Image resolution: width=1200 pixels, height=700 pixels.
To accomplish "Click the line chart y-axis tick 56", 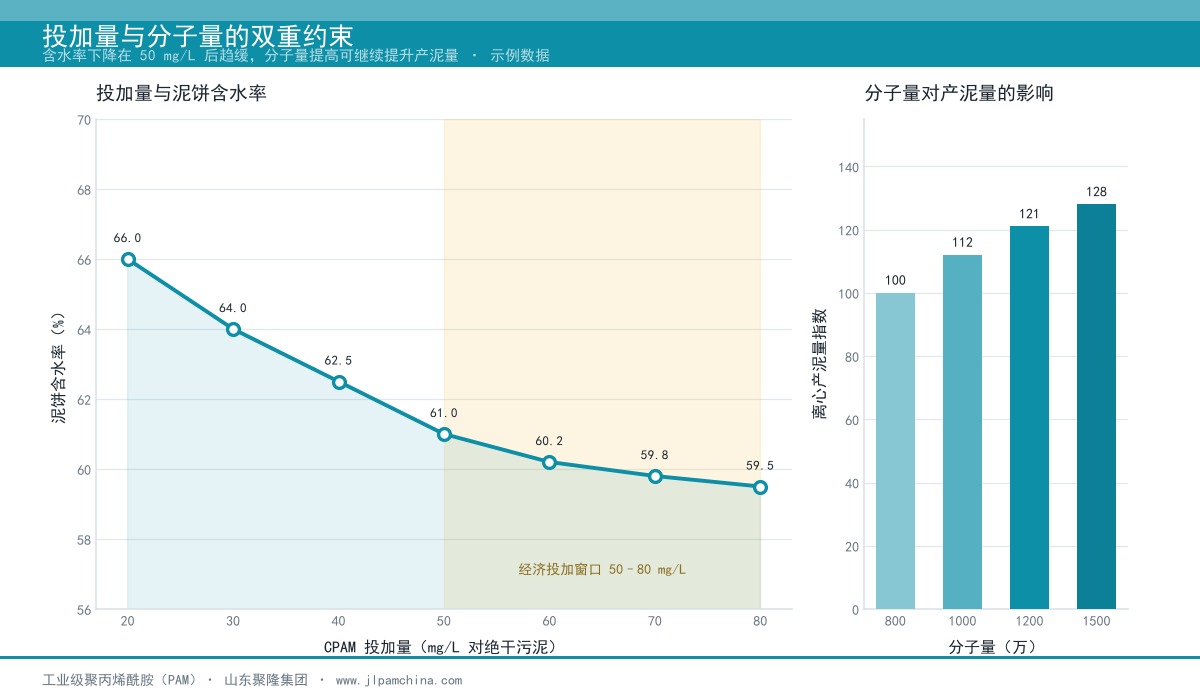I will coord(84,609).
